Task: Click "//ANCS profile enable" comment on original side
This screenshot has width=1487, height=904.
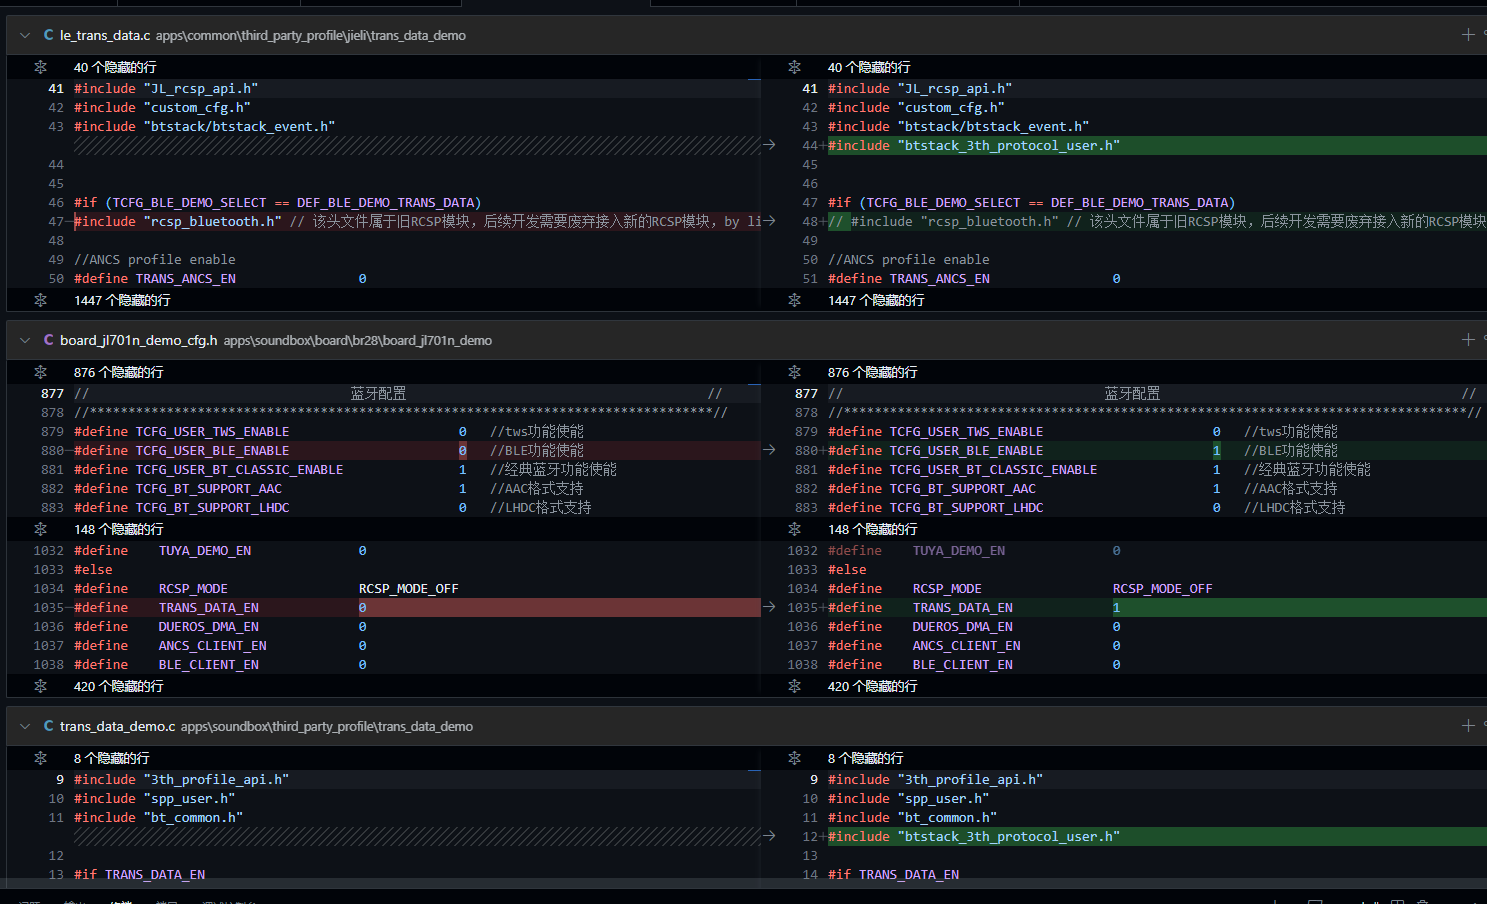Action: (x=155, y=259)
